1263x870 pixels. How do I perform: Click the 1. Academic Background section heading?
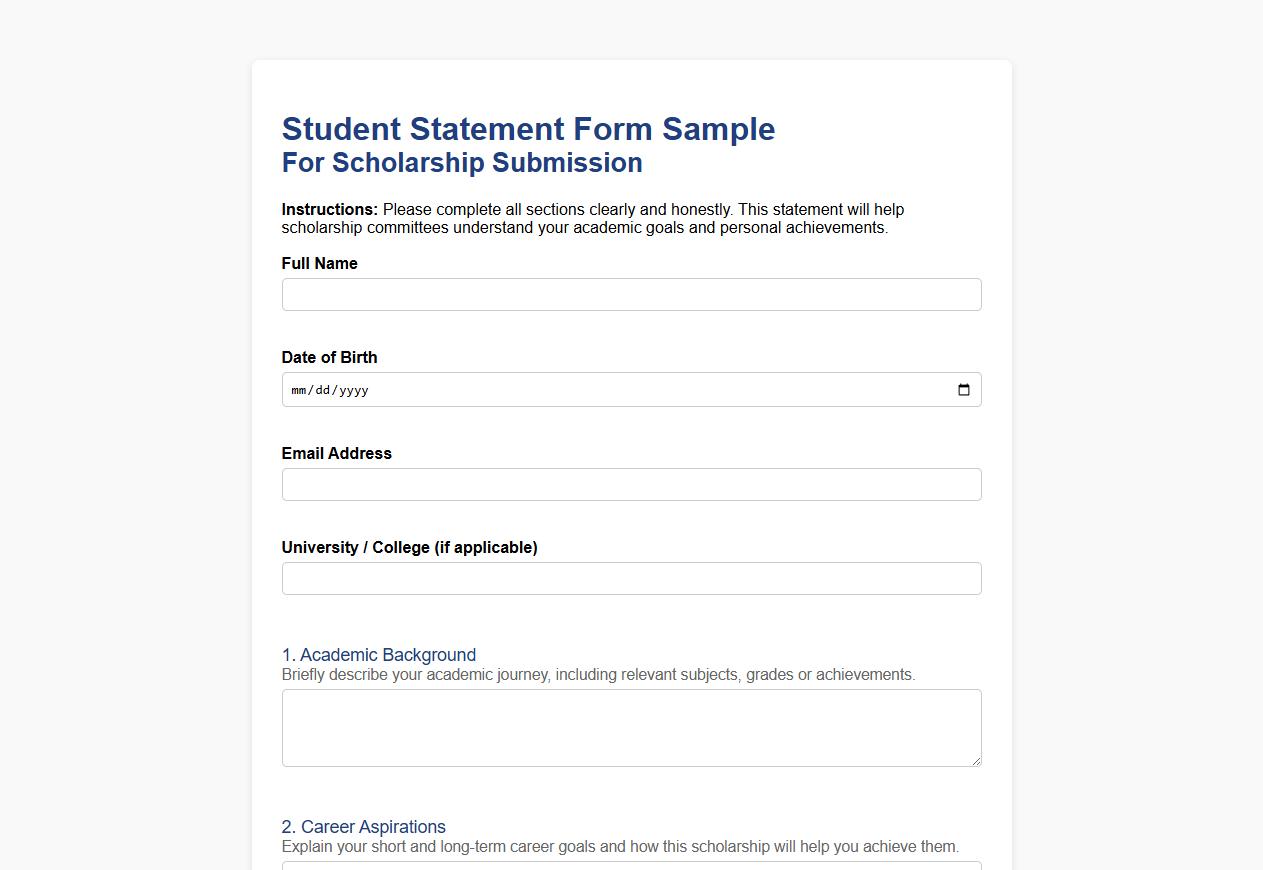[379, 655]
